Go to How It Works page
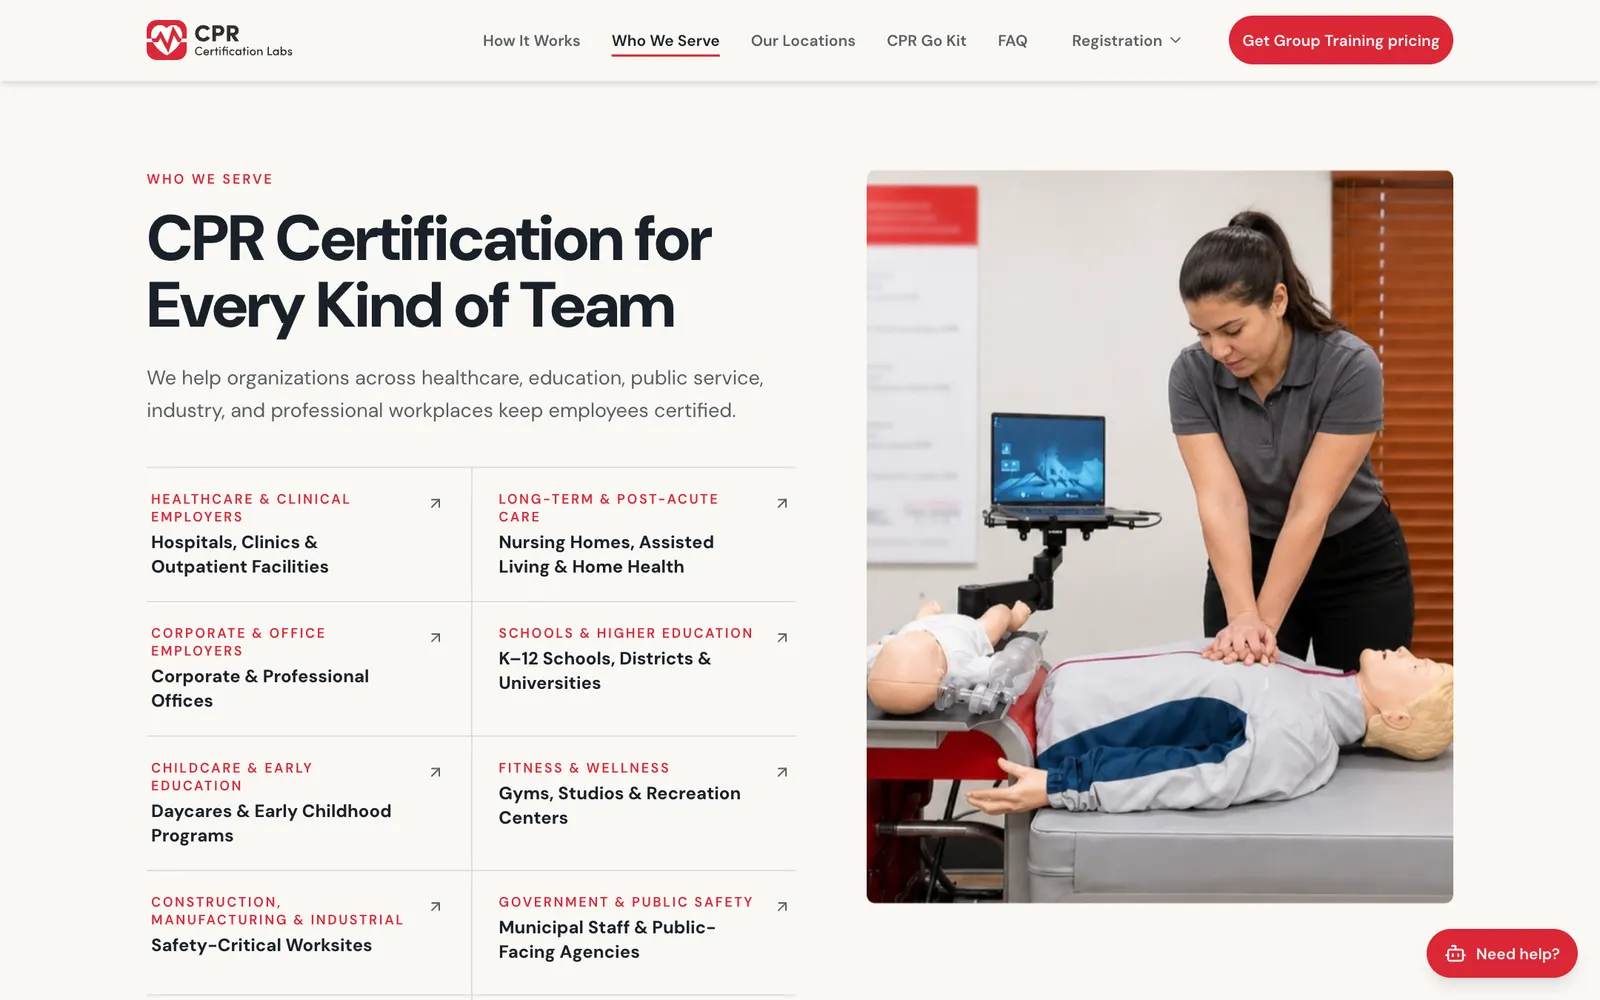Viewport: 1600px width, 1000px height. pyautogui.click(x=531, y=41)
